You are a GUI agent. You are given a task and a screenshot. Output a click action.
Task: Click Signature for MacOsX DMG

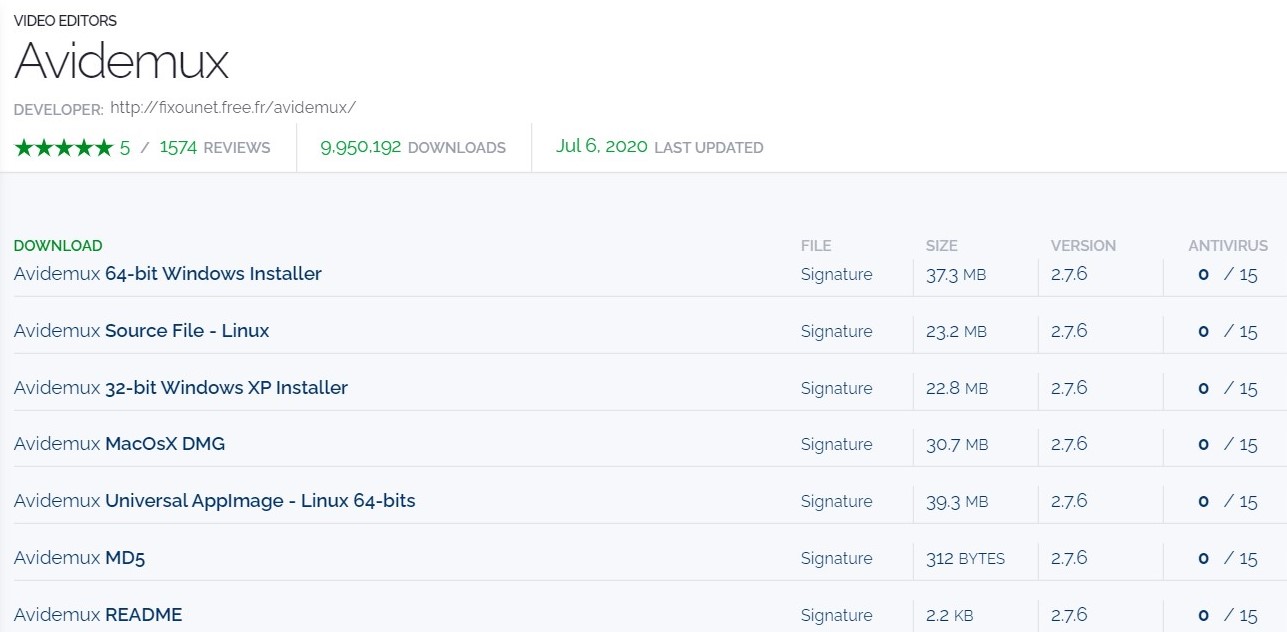tap(836, 445)
